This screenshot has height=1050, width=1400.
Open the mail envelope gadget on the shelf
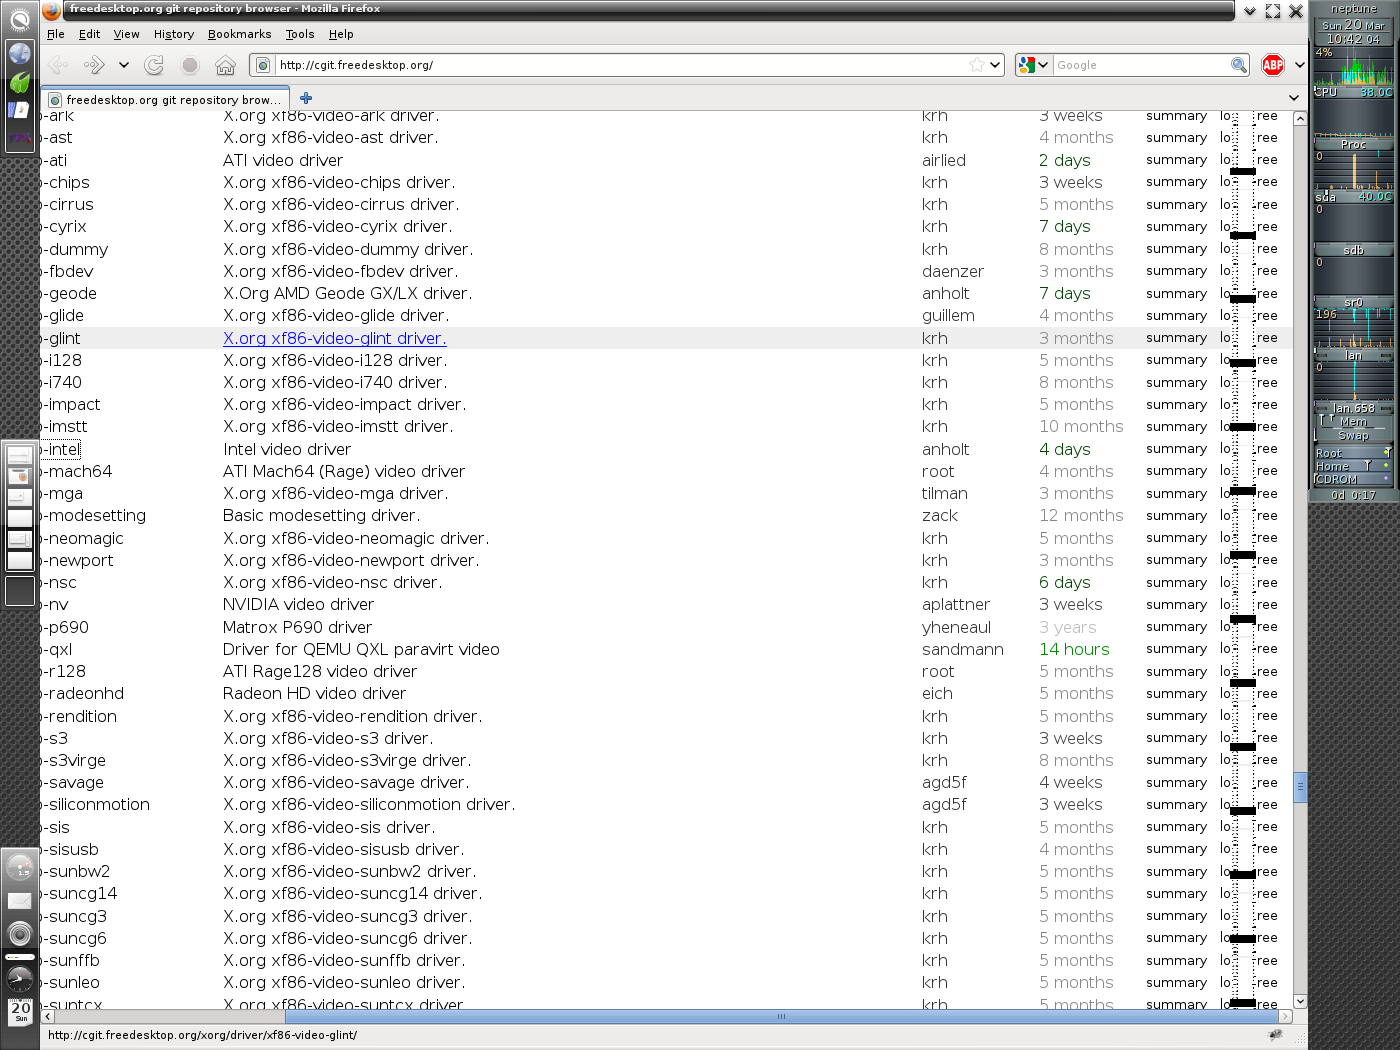pyautogui.click(x=20, y=901)
